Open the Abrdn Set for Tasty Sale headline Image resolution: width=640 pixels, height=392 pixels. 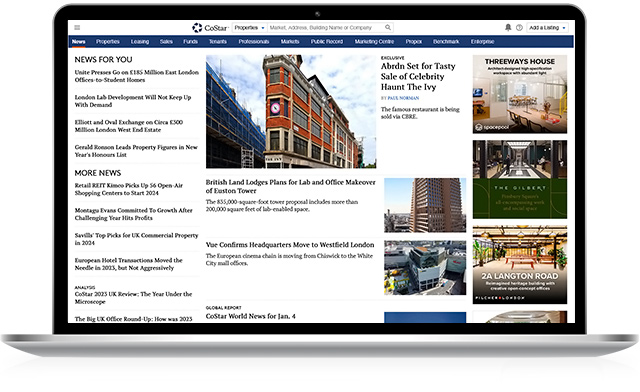click(x=418, y=76)
